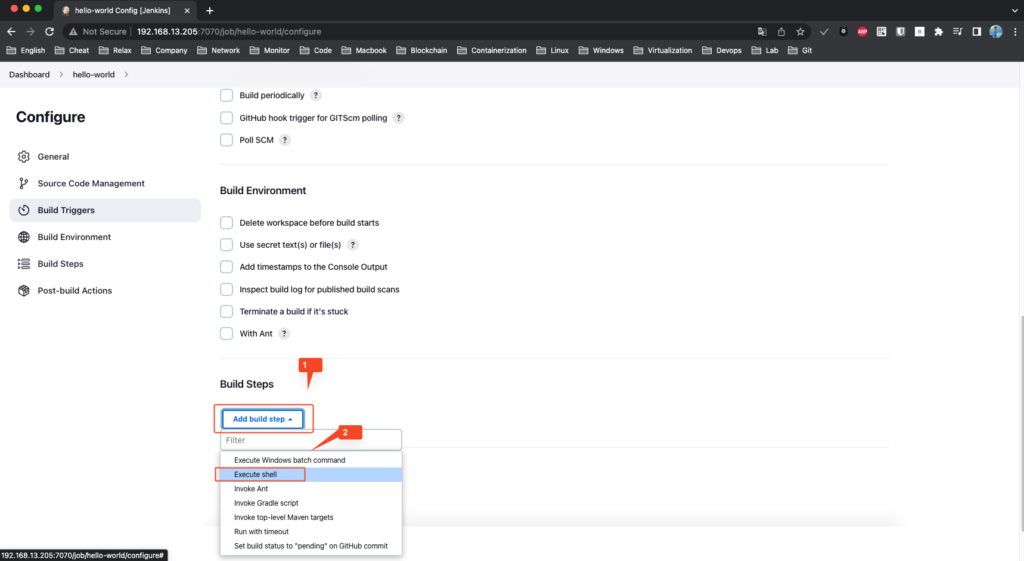Collapse the Add build step dropdown
The height and width of the screenshot is (561, 1024).
(x=263, y=419)
